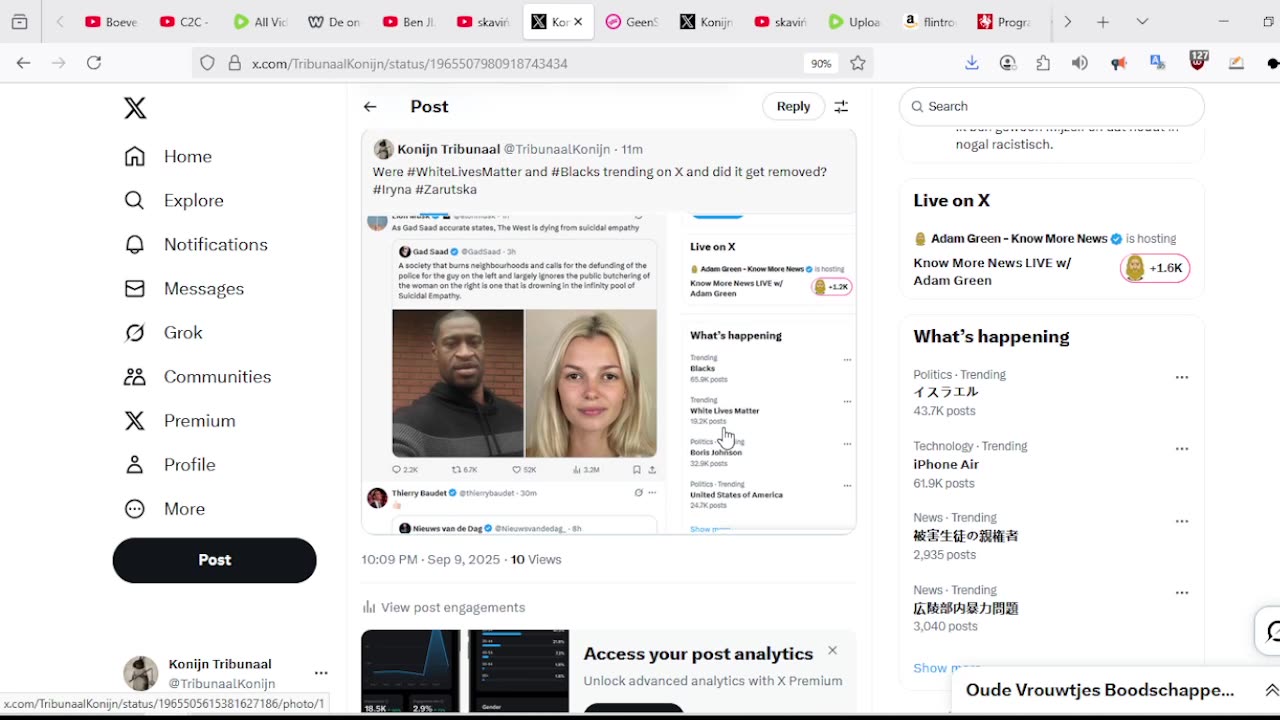Image resolution: width=1280 pixels, height=720 pixels.
Task: Open the Grok chat floating button
Action: pyautogui.click(x=1270, y=632)
